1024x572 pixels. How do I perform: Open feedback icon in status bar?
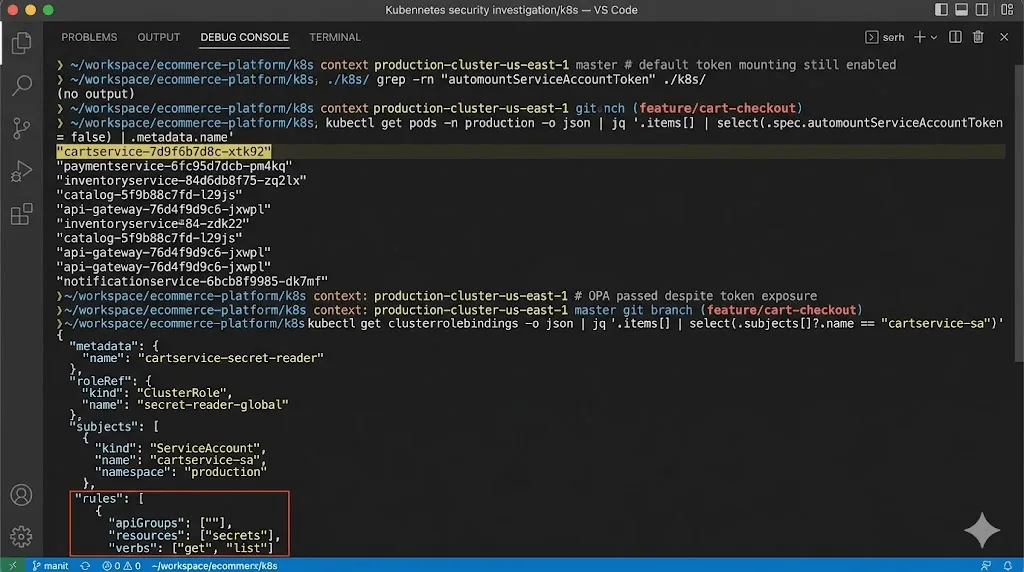coord(986,565)
